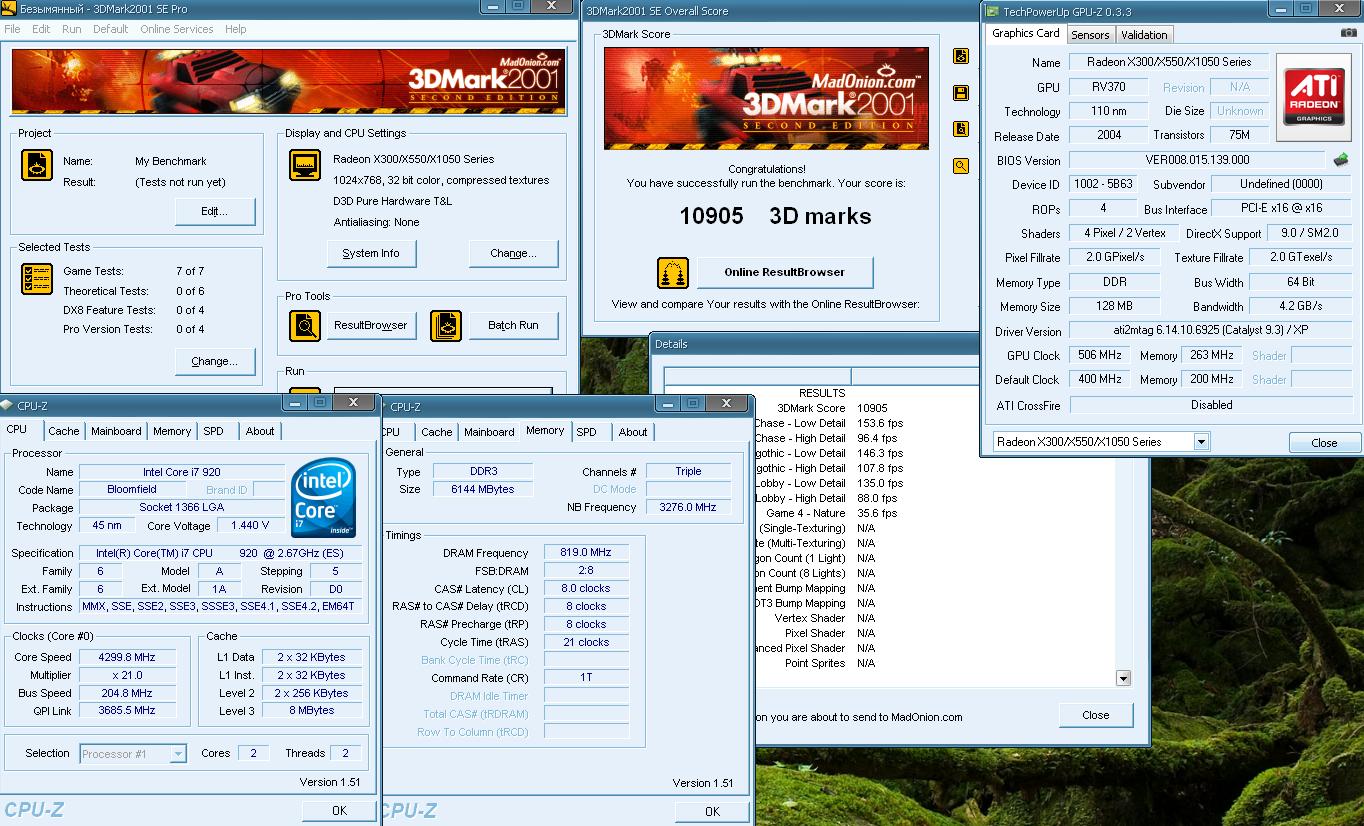Image resolution: width=1364 pixels, height=826 pixels.
Task: Switch to the Sensors tab in GPU-Z
Action: click(x=1090, y=35)
